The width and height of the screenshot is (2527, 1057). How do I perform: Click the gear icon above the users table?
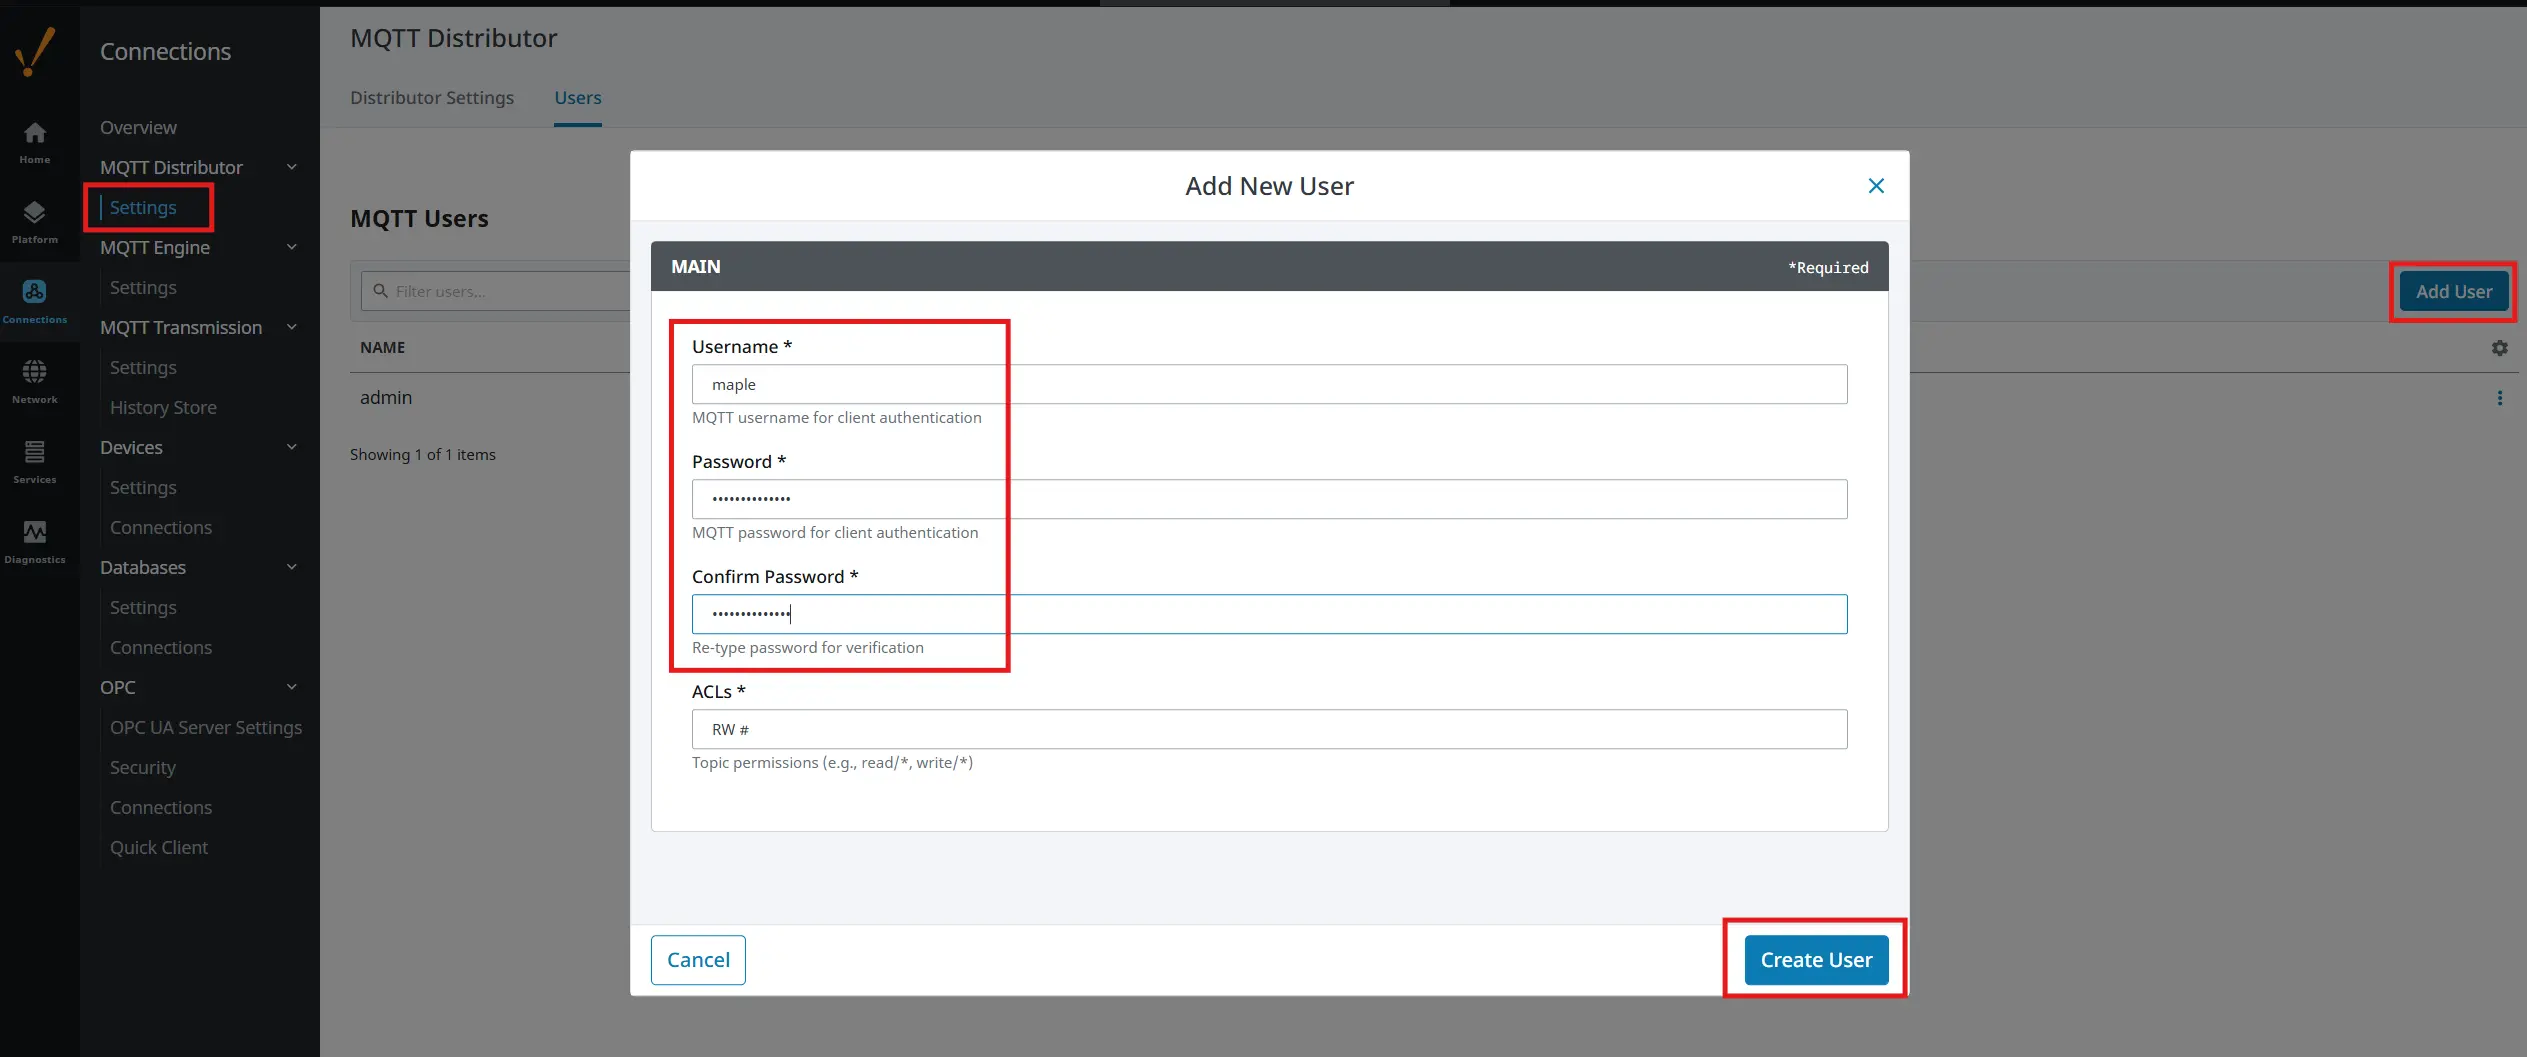2500,347
